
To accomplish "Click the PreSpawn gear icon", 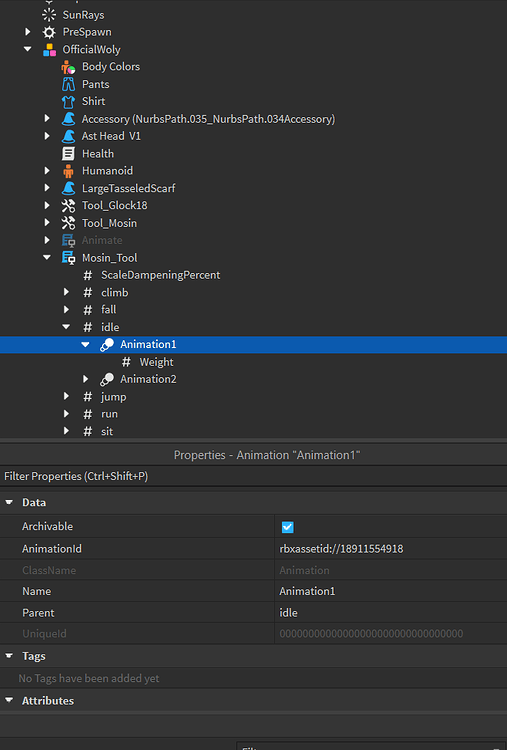I will tap(49, 32).
